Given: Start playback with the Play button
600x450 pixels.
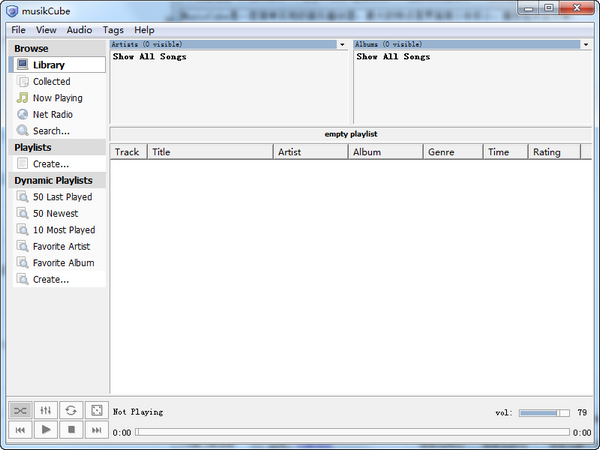Looking at the screenshot, I should (46, 430).
